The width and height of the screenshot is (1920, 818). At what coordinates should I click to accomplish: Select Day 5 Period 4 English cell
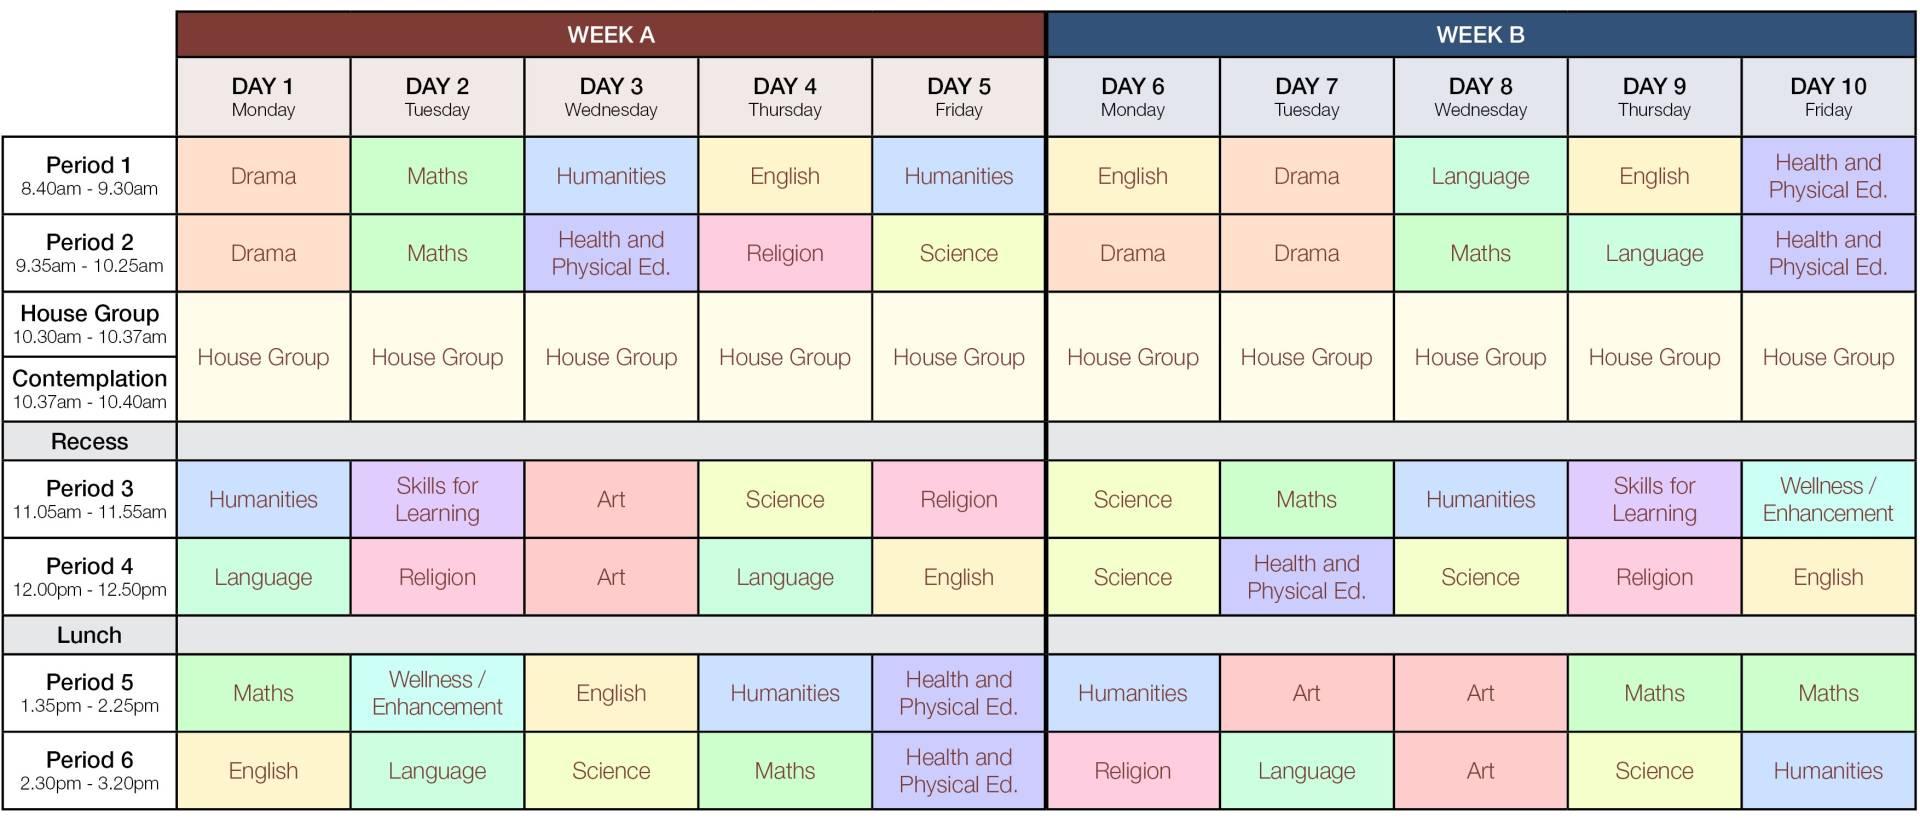(x=959, y=577)
